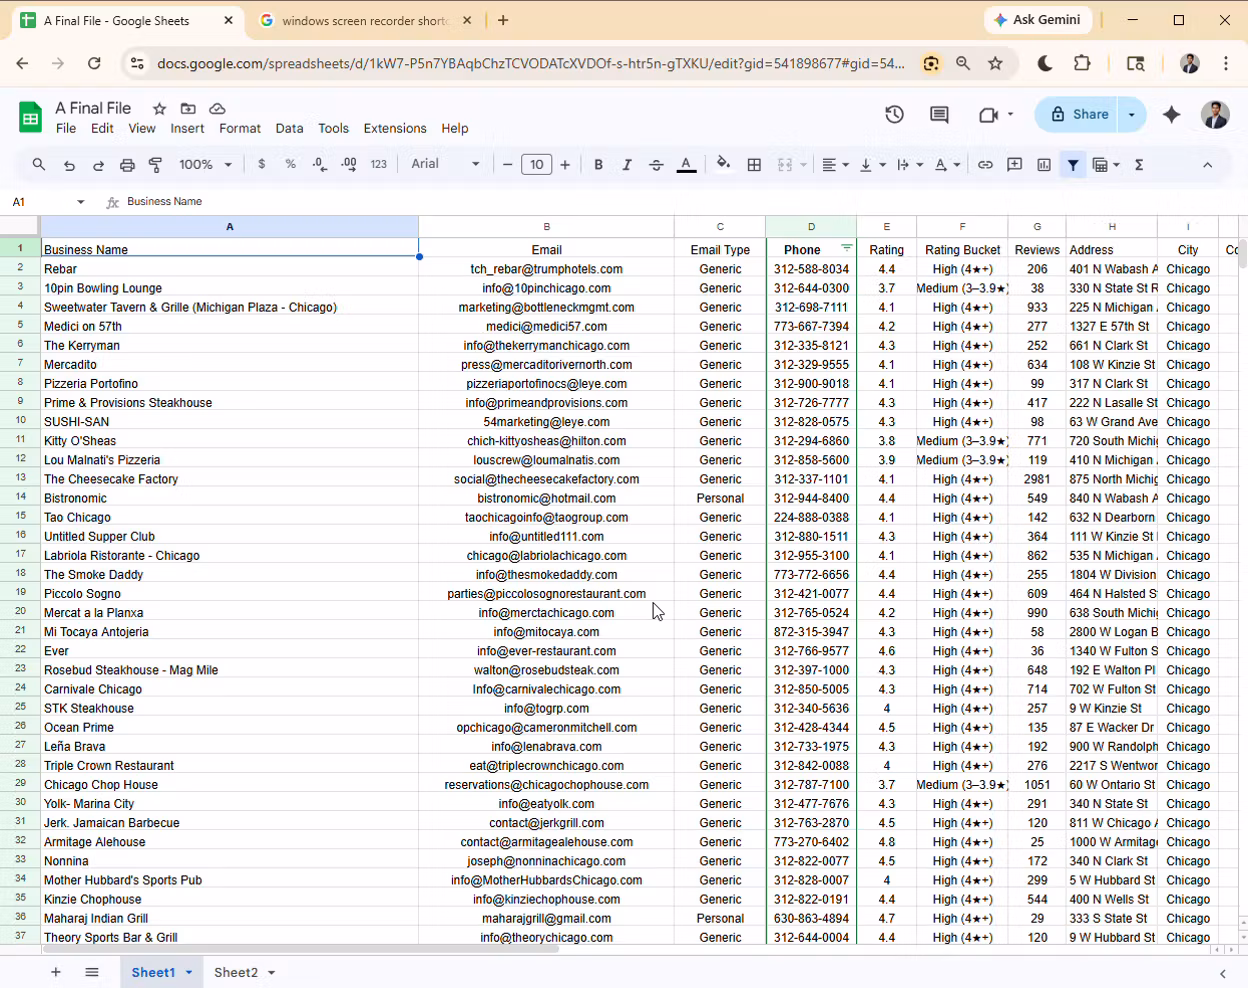Format as percent
Screen dimensions: 1248x988
tap(290, 164)
